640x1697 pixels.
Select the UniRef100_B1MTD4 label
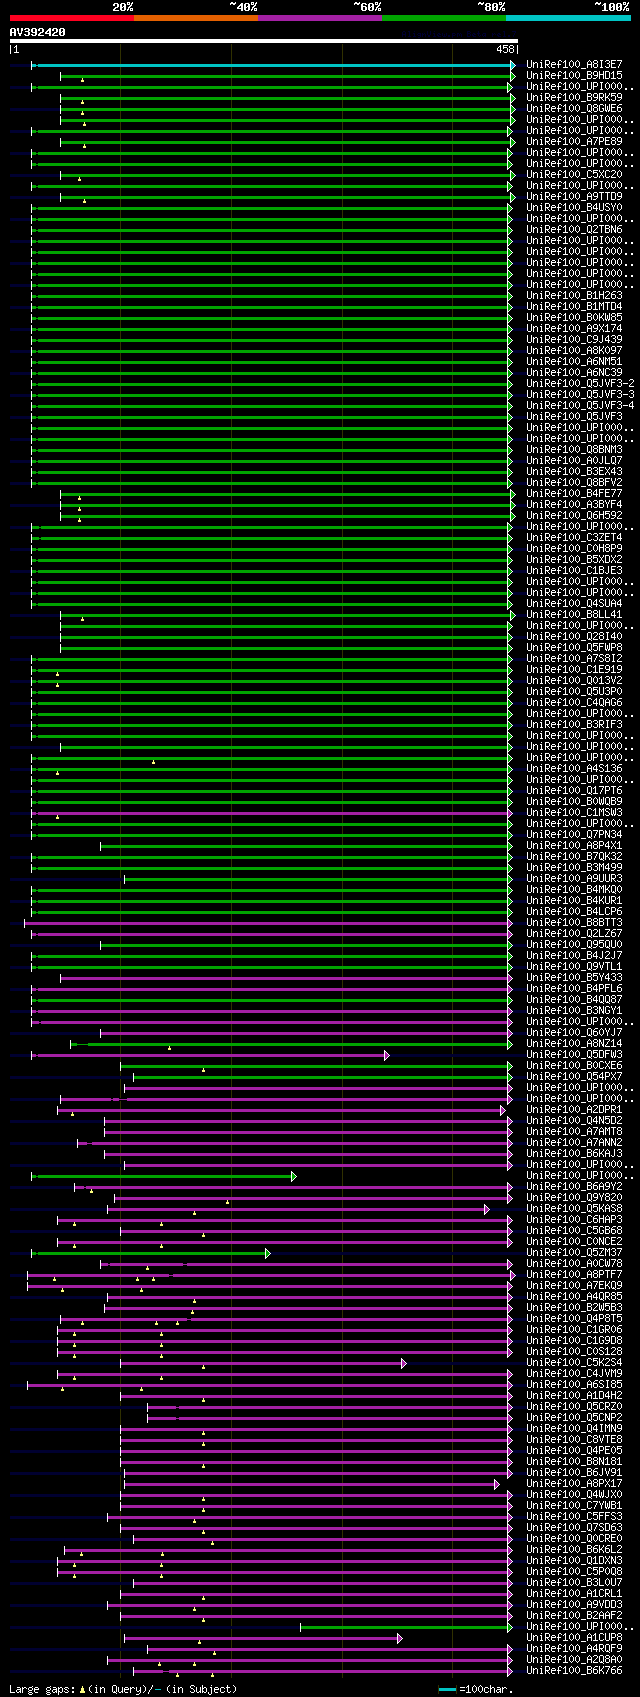click(x=574, y=306)
